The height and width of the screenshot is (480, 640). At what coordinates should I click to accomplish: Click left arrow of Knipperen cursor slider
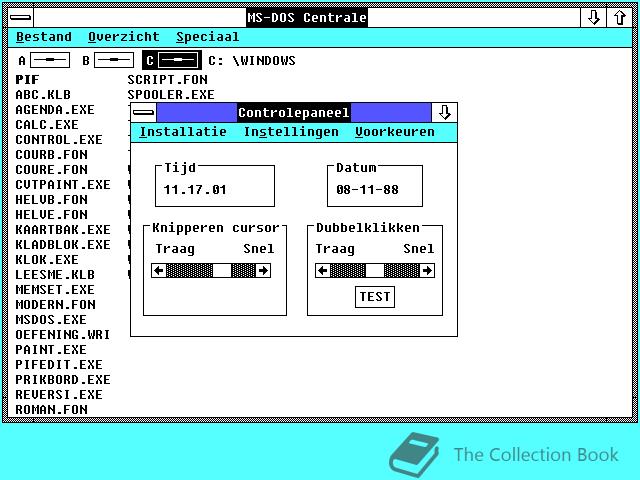coord(159,270)
